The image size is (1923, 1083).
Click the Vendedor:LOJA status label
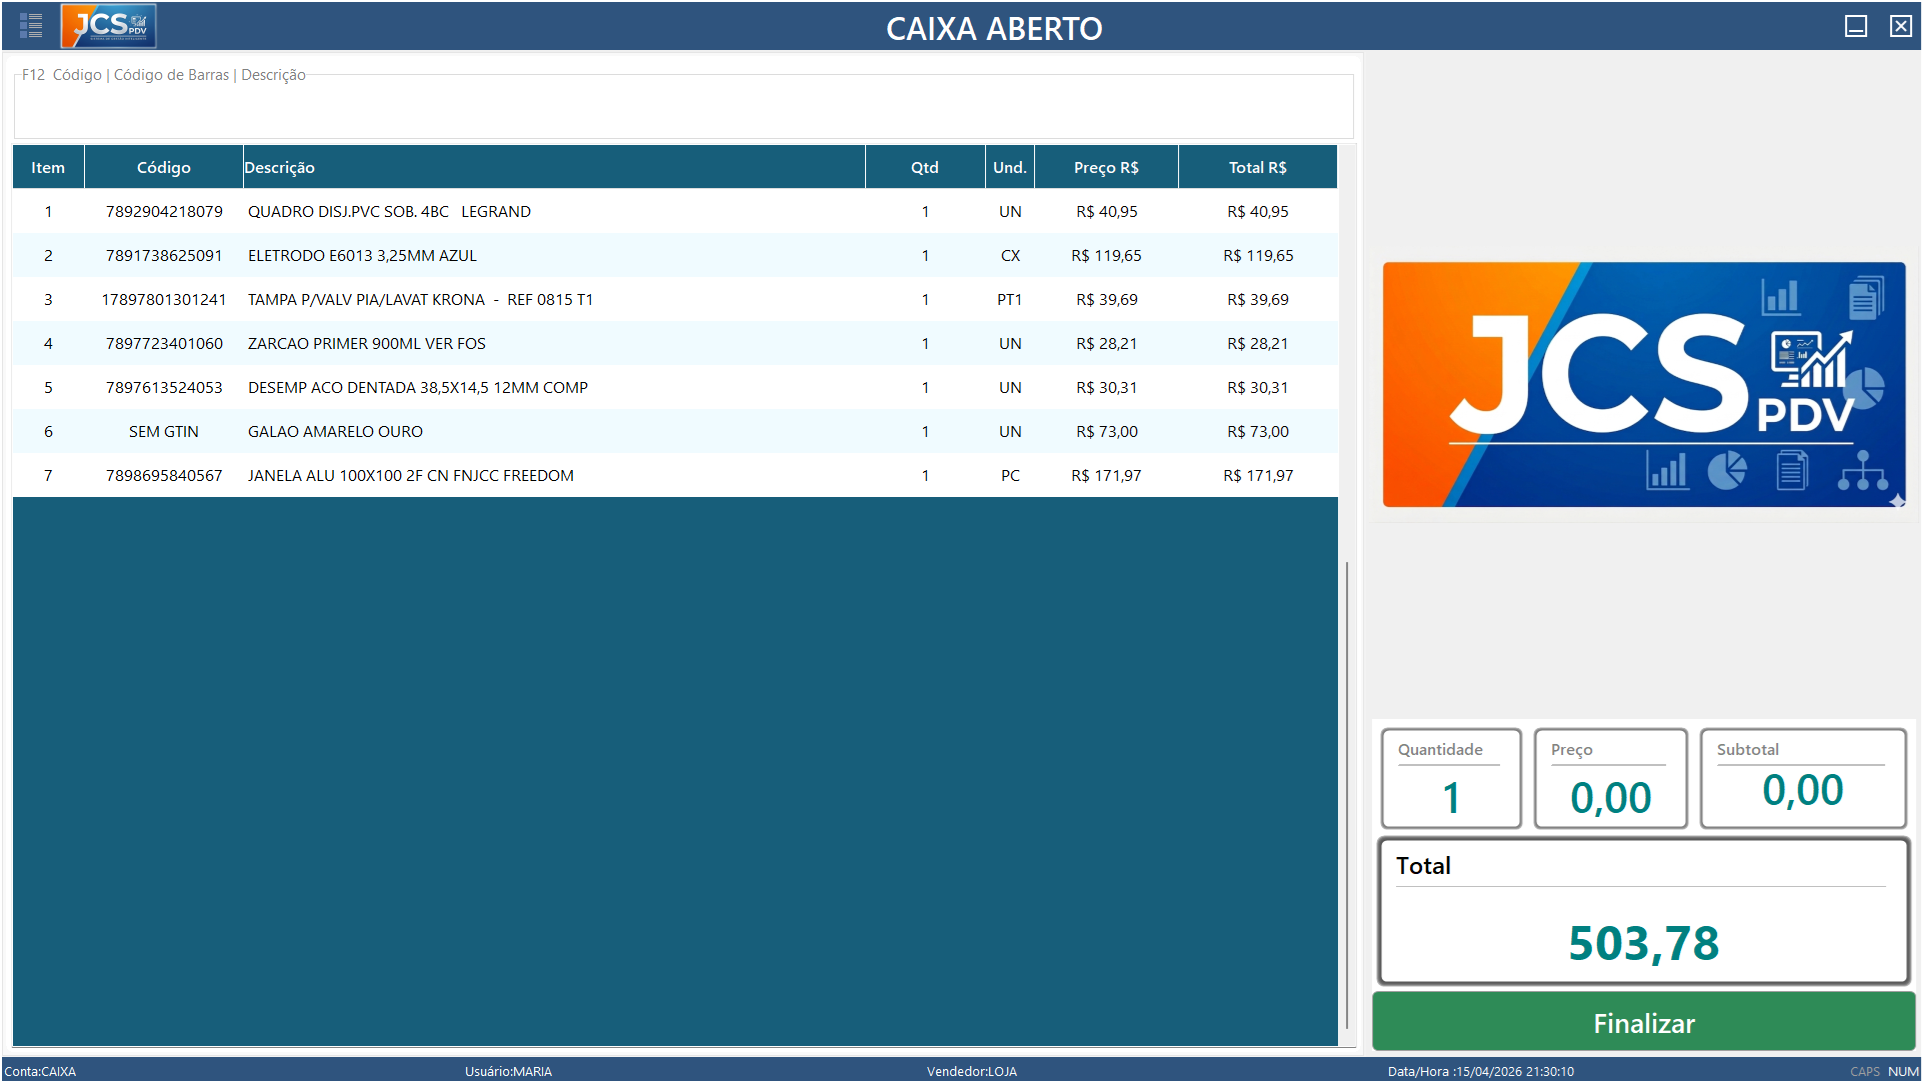click(971, 1071)
